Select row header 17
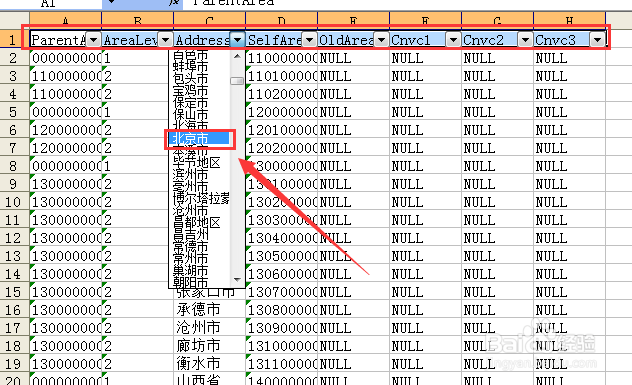Screen dimensions: 632x385 pyautogui.click(x=15, y=328)
